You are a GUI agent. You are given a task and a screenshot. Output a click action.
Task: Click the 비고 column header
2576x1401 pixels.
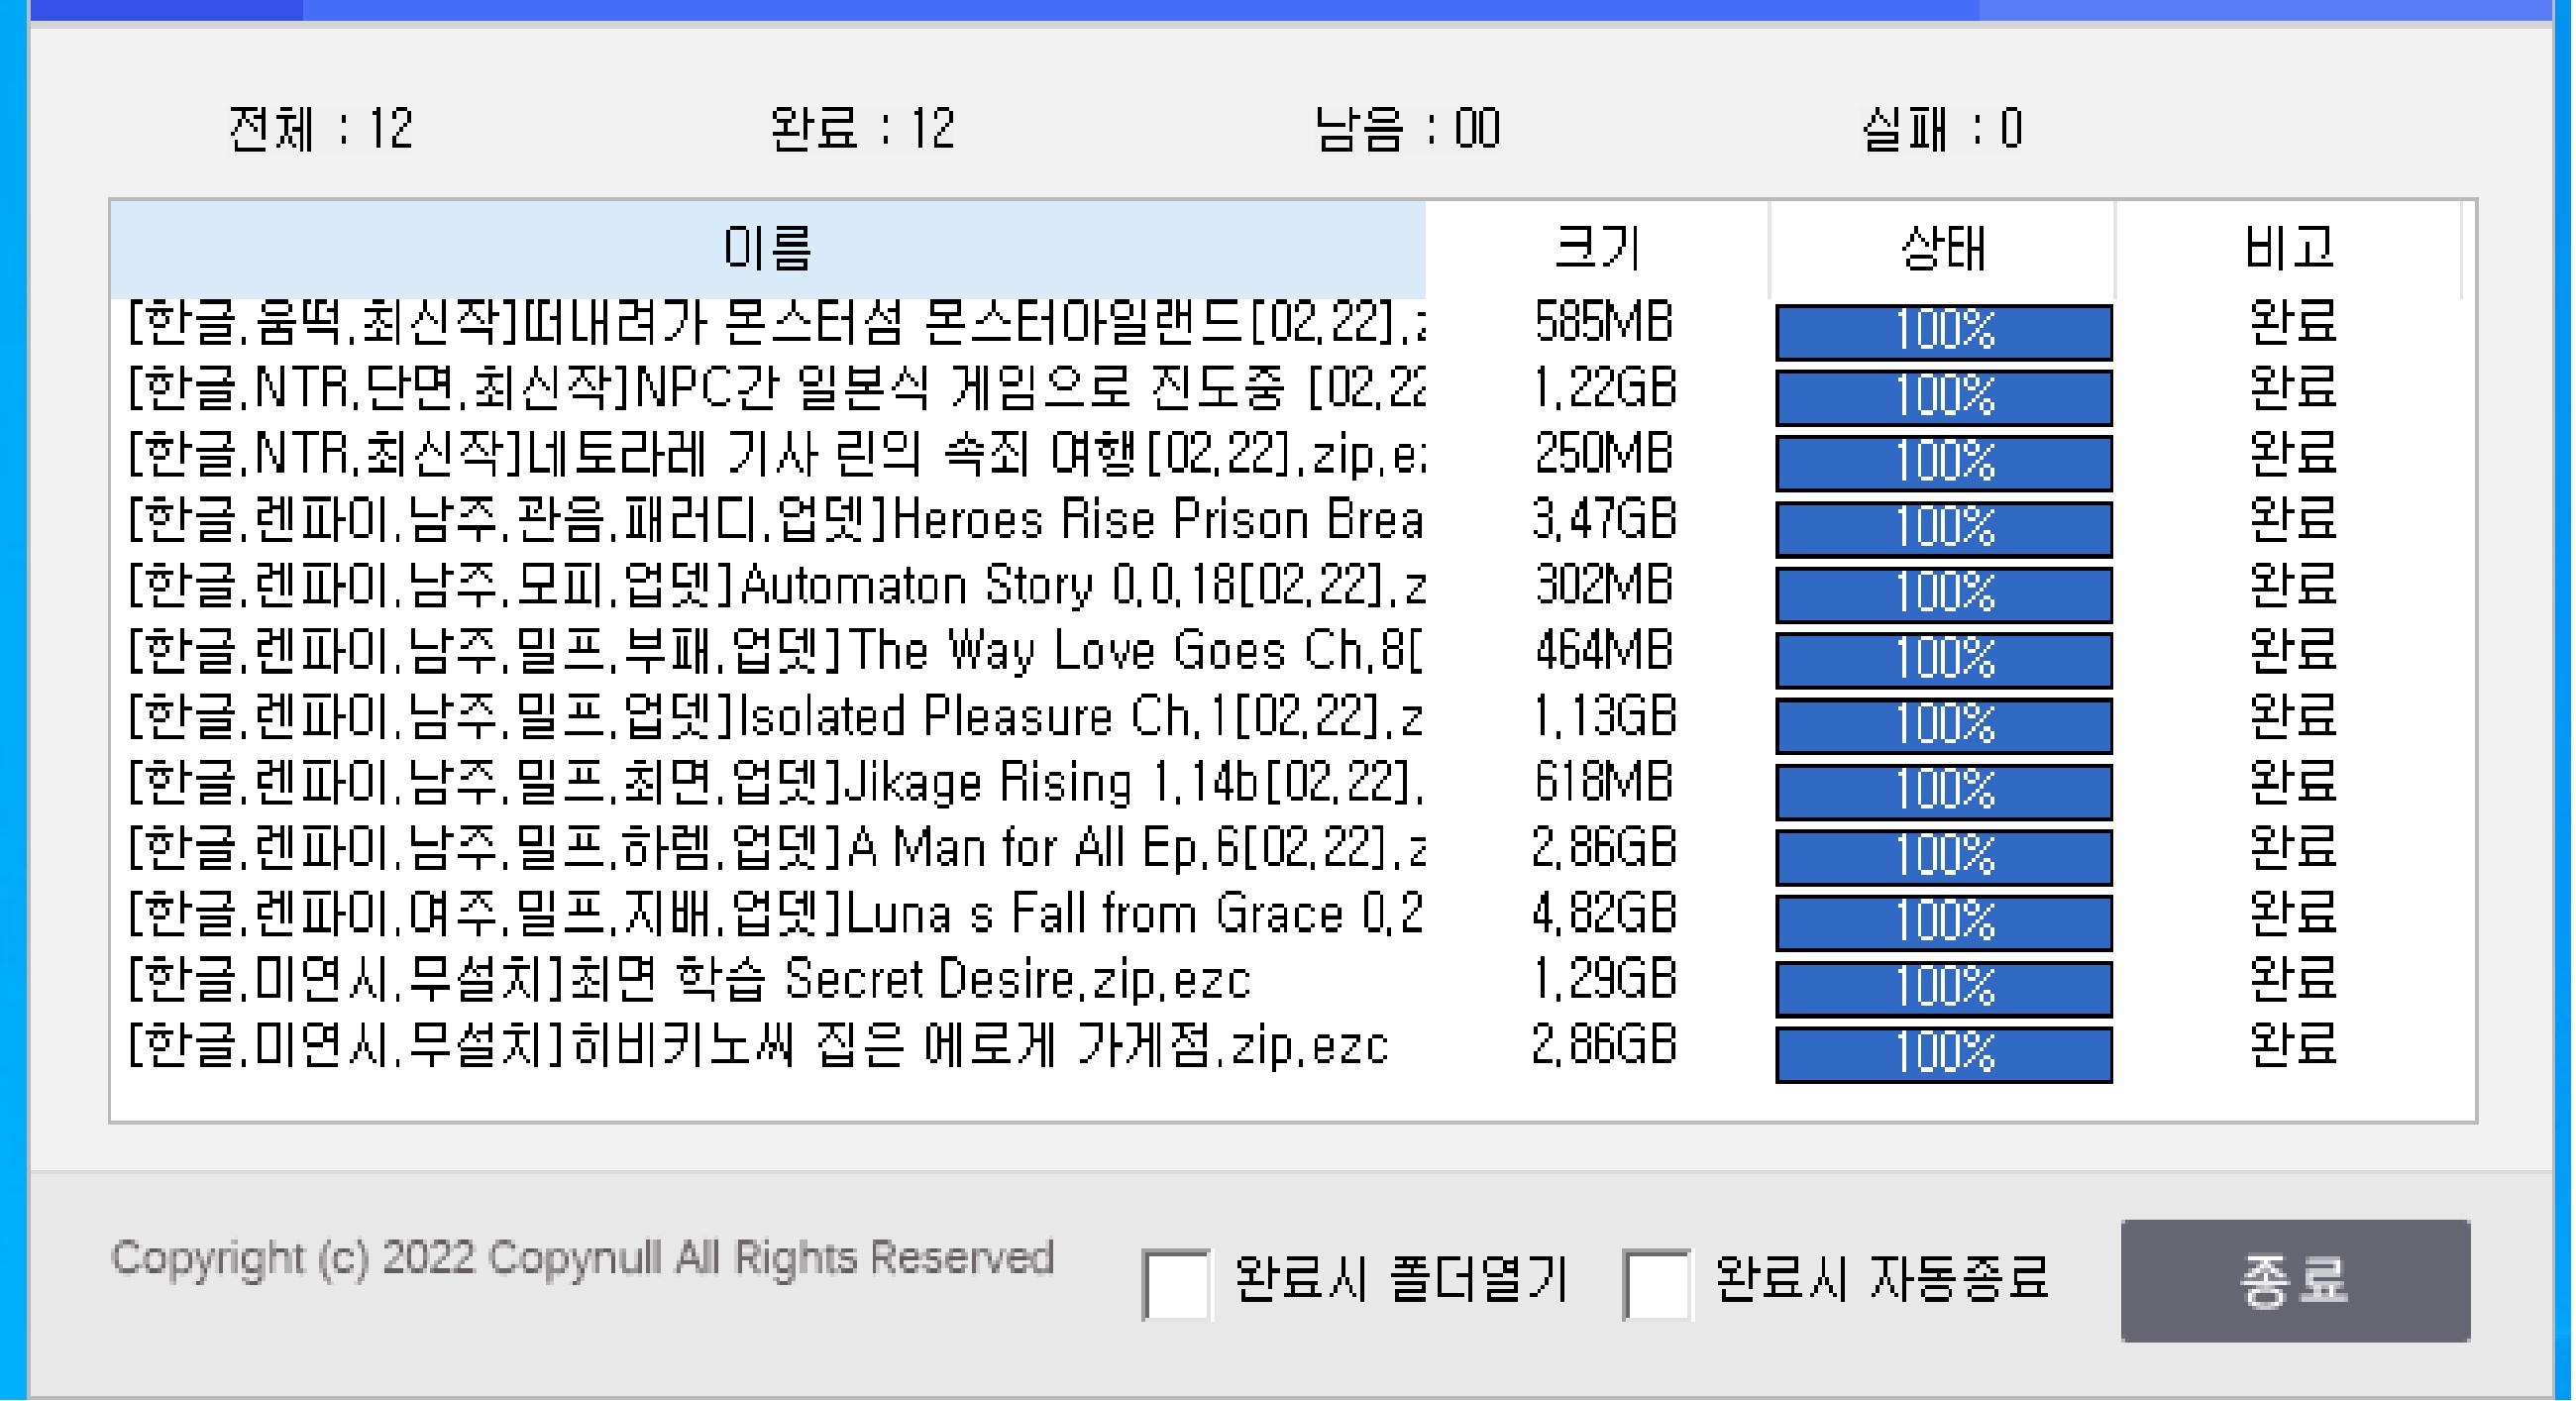2288,248
